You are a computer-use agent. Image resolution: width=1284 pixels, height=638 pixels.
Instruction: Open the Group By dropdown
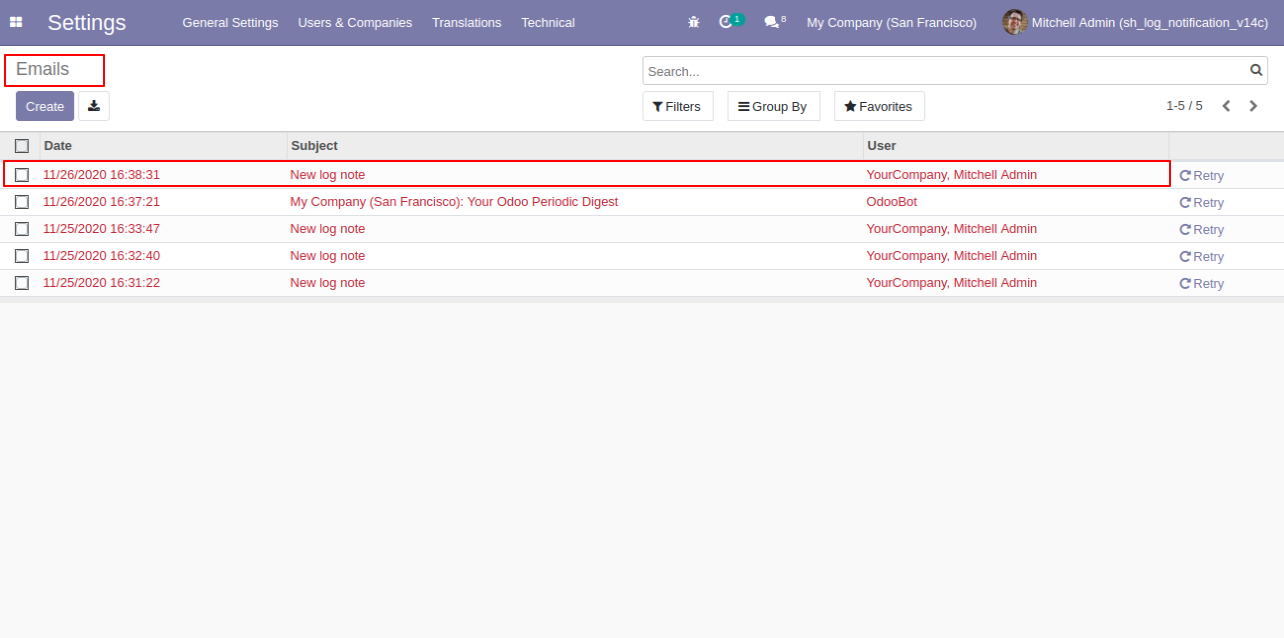774,106
